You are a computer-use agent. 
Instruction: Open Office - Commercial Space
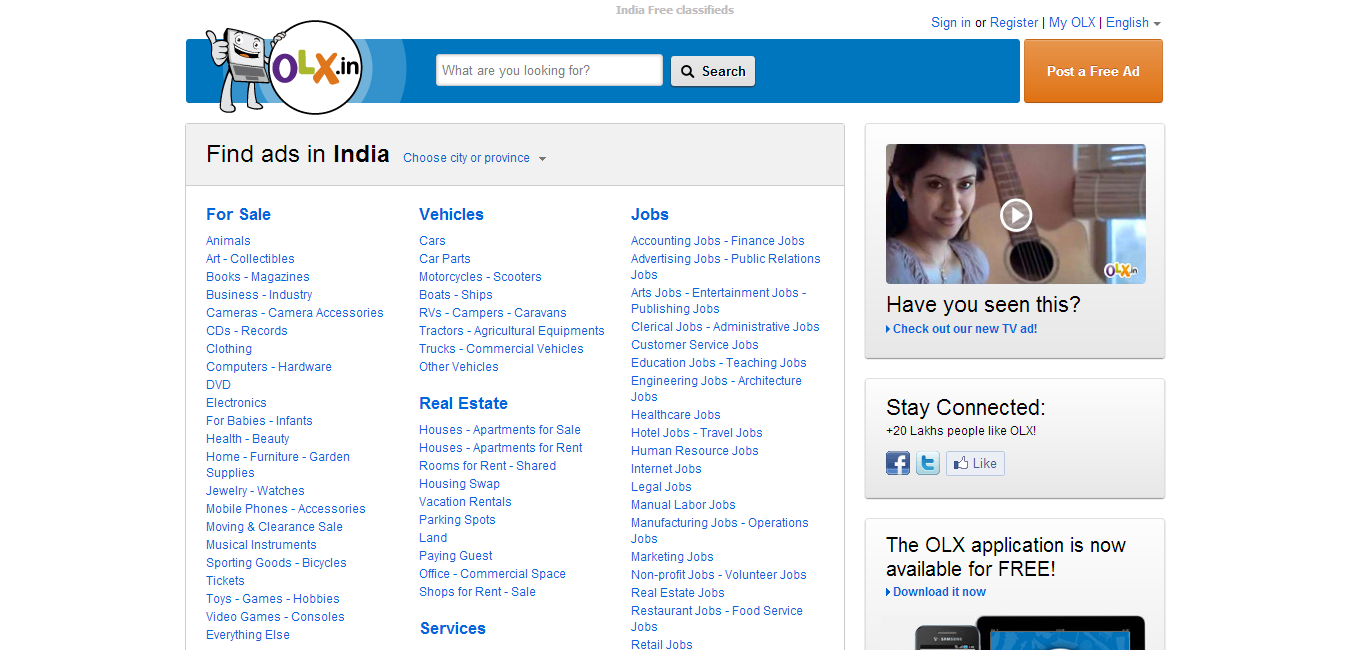coord(492,574)
